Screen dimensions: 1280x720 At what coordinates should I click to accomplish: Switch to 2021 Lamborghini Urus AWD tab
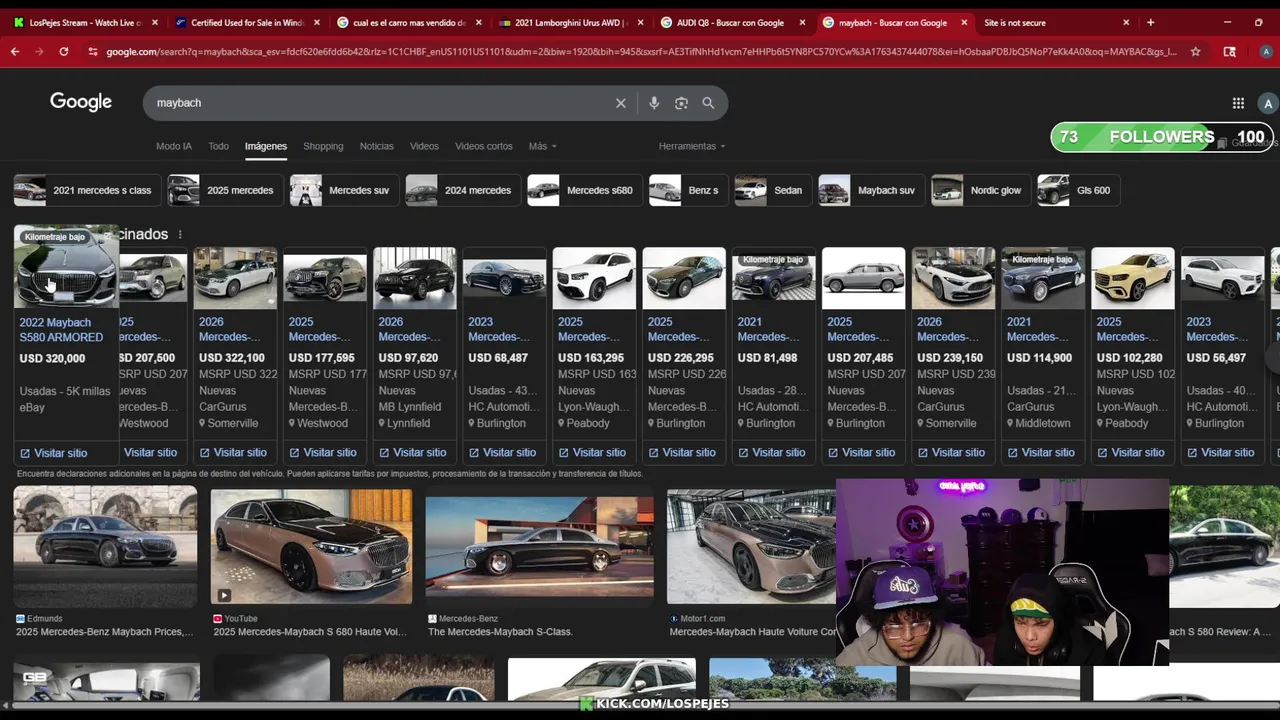tap(571, 22)
